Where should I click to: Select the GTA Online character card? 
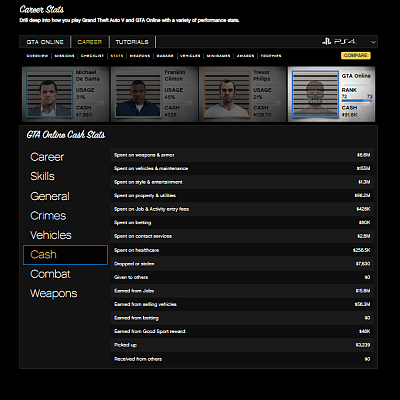pos(331,94)
